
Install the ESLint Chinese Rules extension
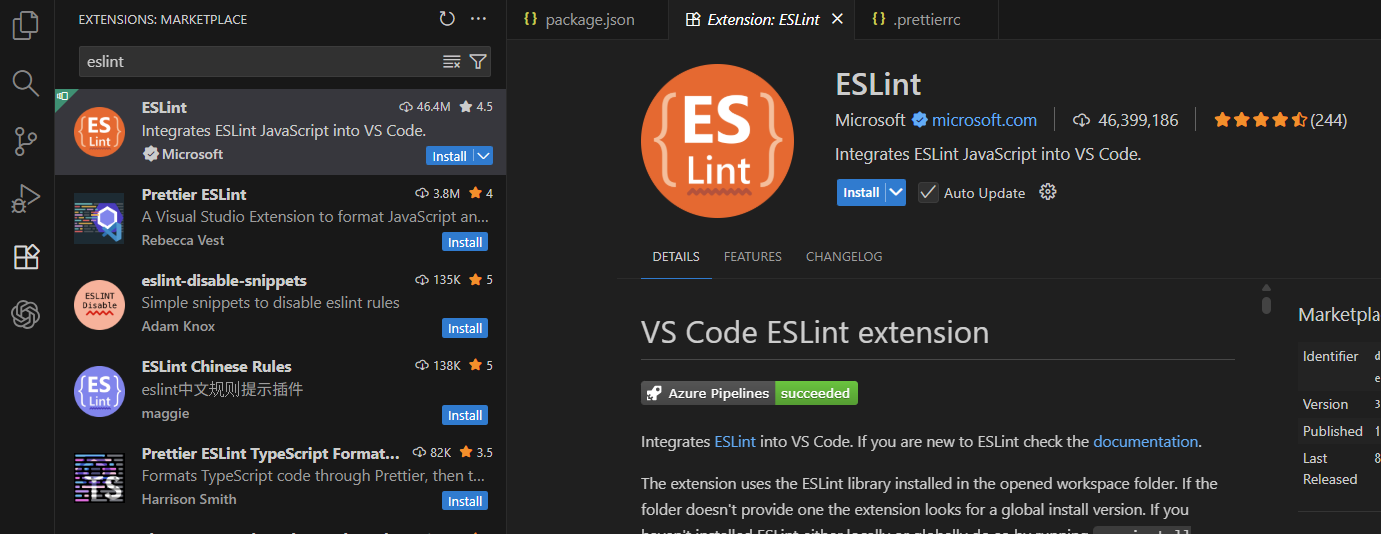[x=465, y=415]
